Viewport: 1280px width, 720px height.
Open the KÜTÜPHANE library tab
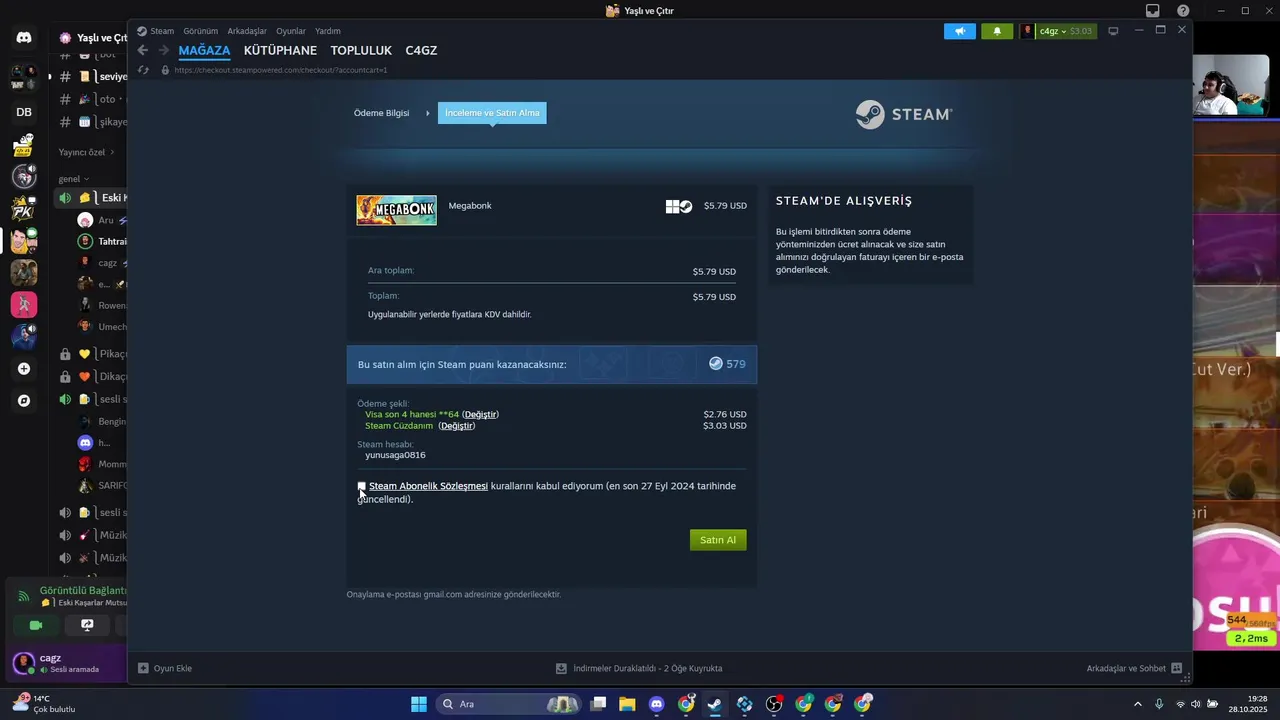tap(280, 50)
